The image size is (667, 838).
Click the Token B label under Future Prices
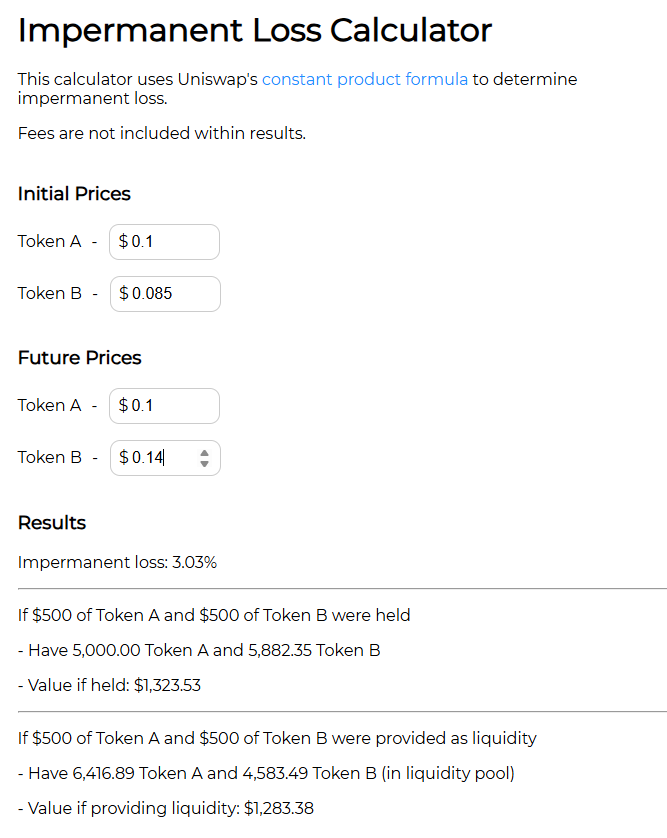point(49,458)
